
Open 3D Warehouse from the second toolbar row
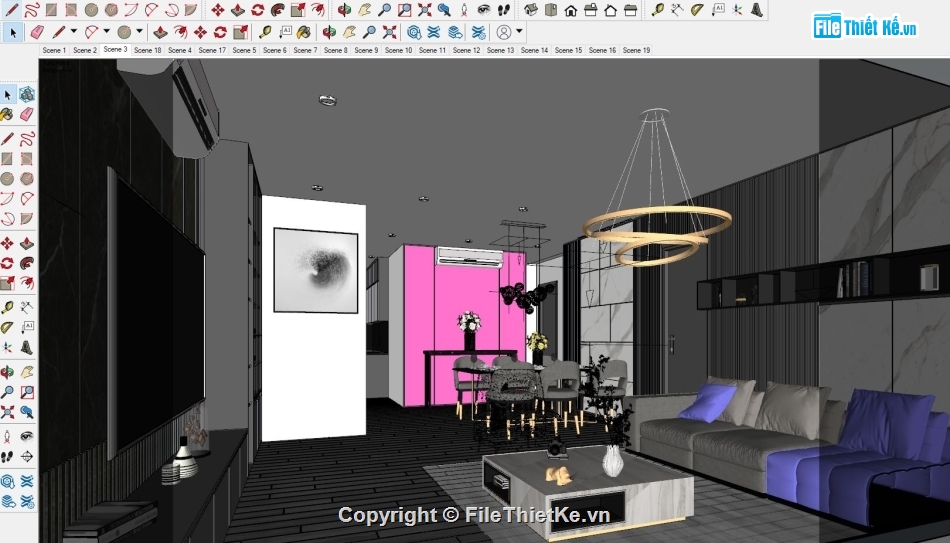414,32
